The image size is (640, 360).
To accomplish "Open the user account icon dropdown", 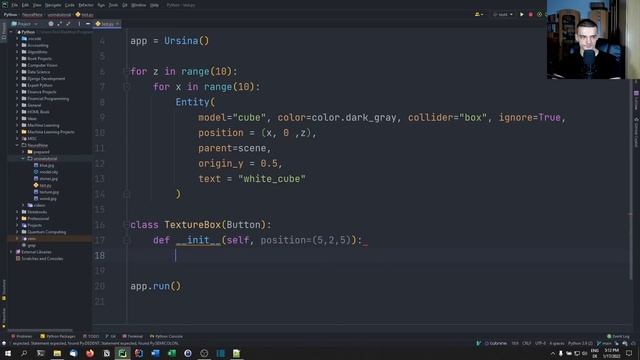I will (479, 14).
